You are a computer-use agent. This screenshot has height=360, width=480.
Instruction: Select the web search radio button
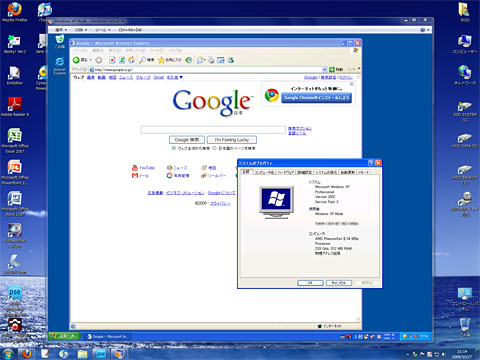tap(174, 148)
